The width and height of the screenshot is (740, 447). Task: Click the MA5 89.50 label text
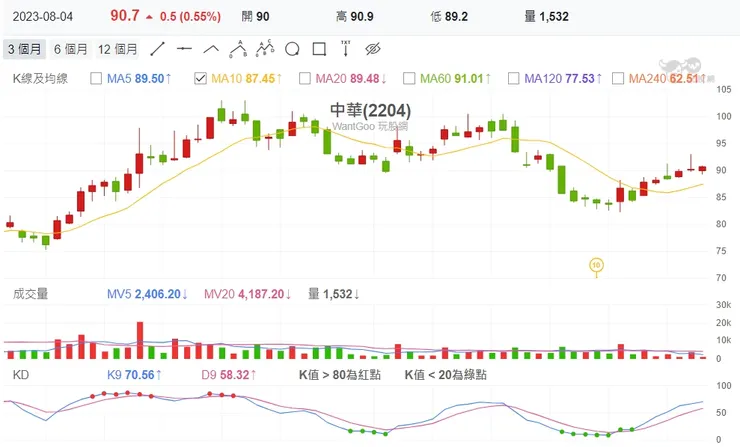[x=139, y=78]
